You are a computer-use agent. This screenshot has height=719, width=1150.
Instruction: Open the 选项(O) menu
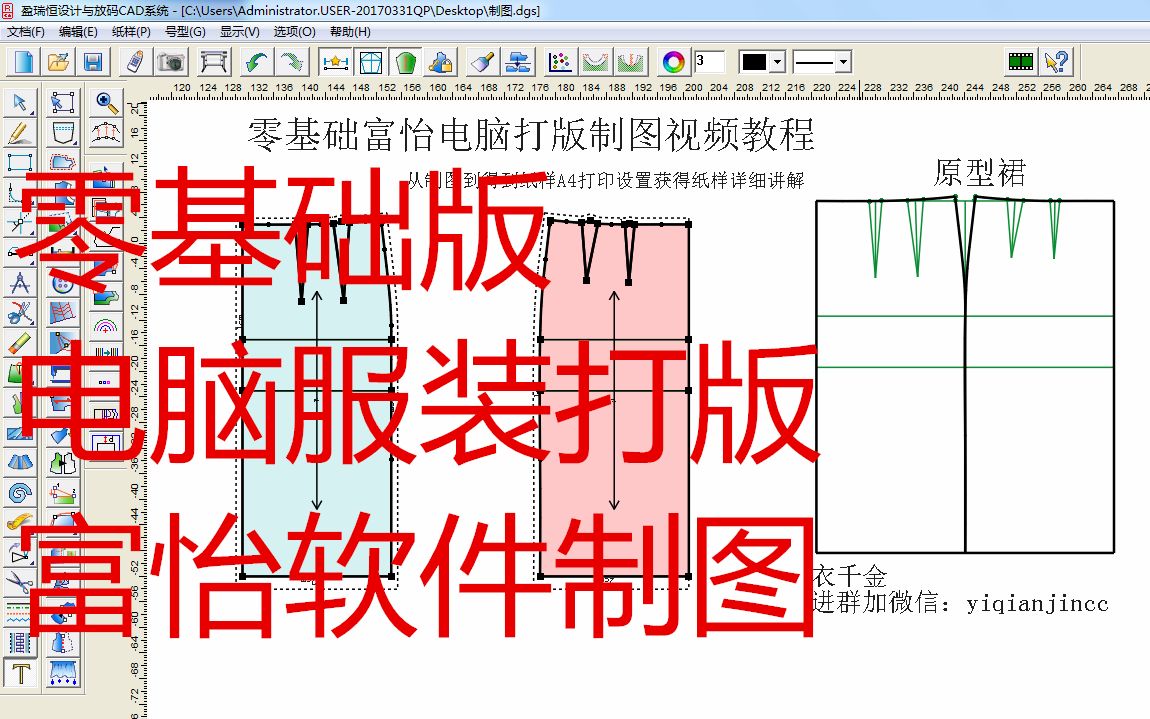(x=294, y=32)
